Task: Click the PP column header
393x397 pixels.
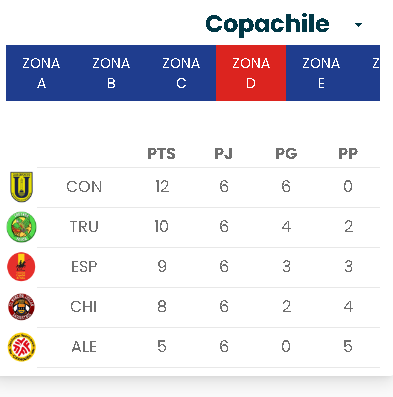Action: (x=348, y=154)
